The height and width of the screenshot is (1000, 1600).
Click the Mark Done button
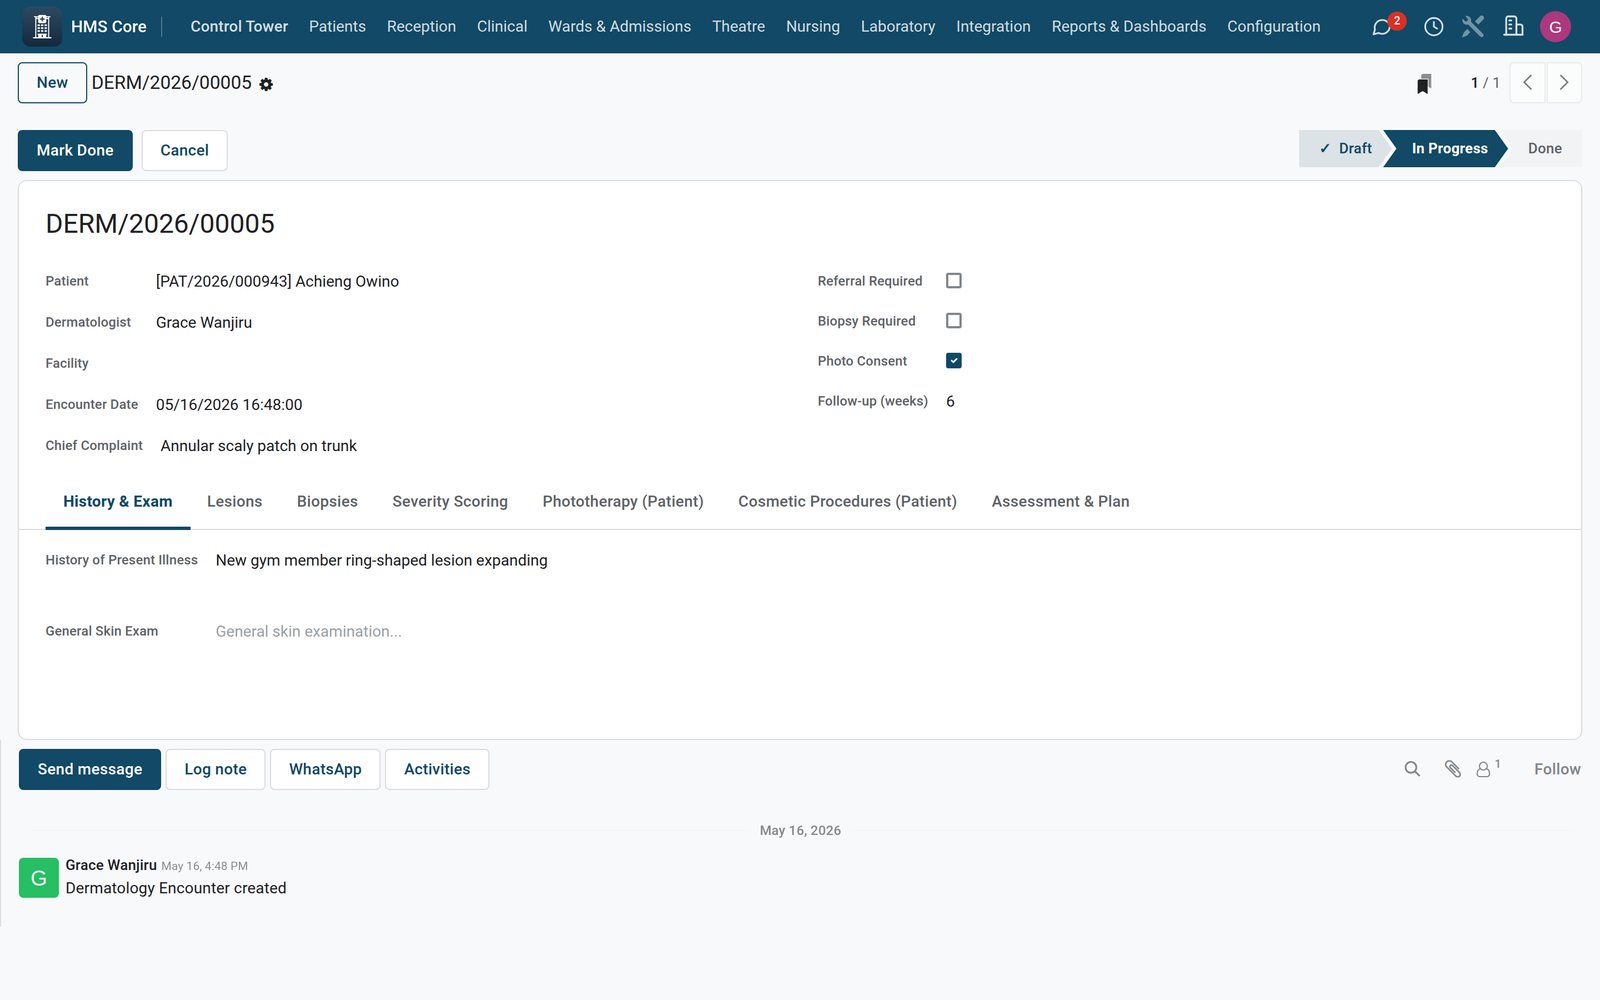pos(75,150)
